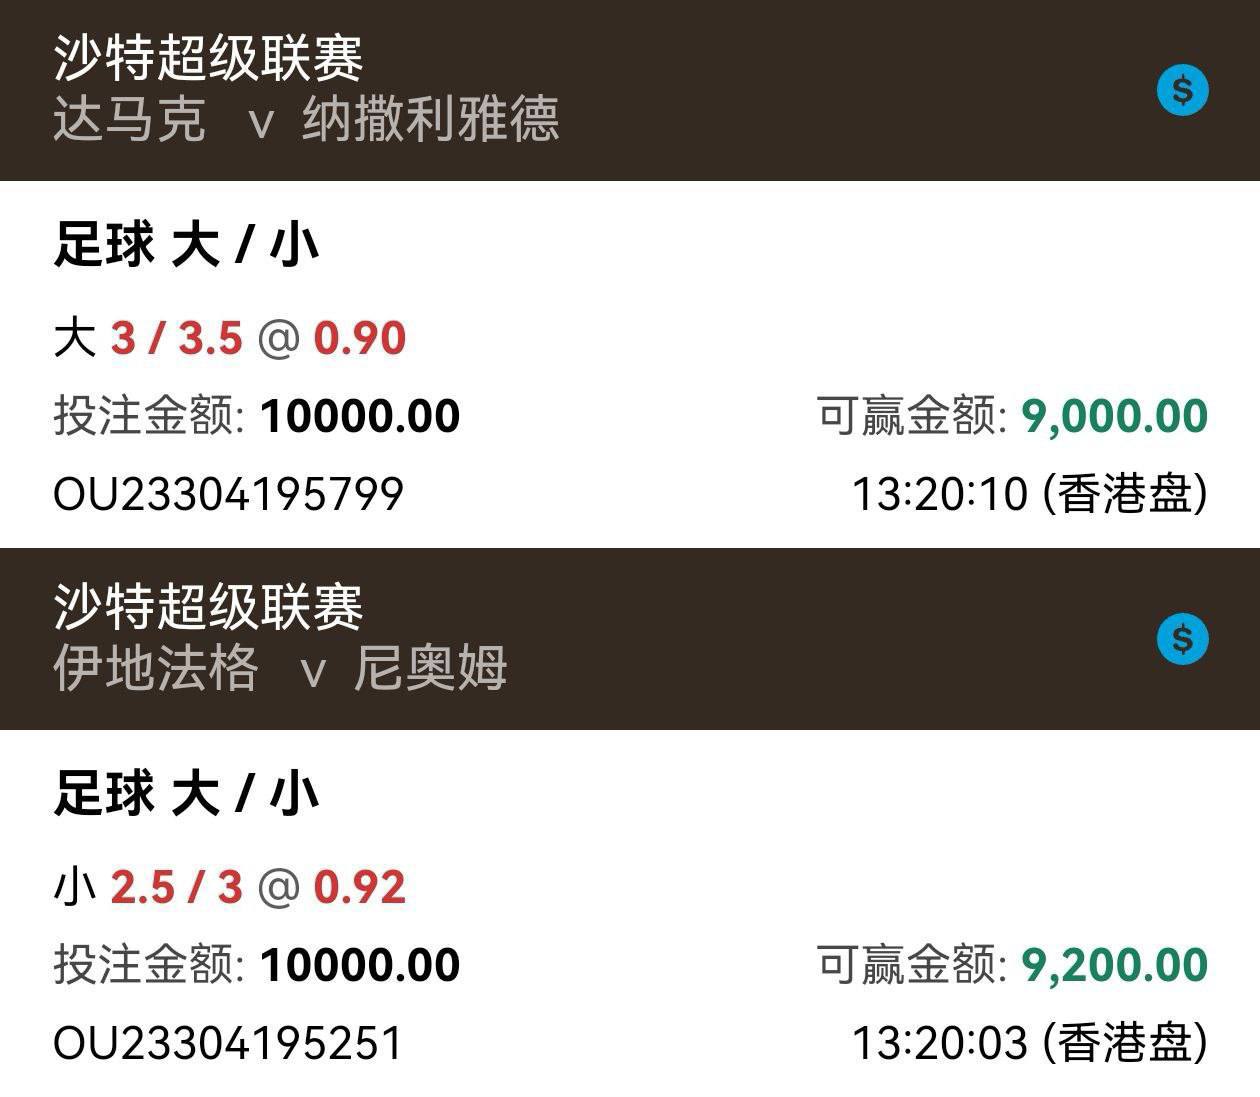The image size is (1260, 1097).
Task: Click the 9,200.00 possible winnings amount
Action: pos(1113,965)
